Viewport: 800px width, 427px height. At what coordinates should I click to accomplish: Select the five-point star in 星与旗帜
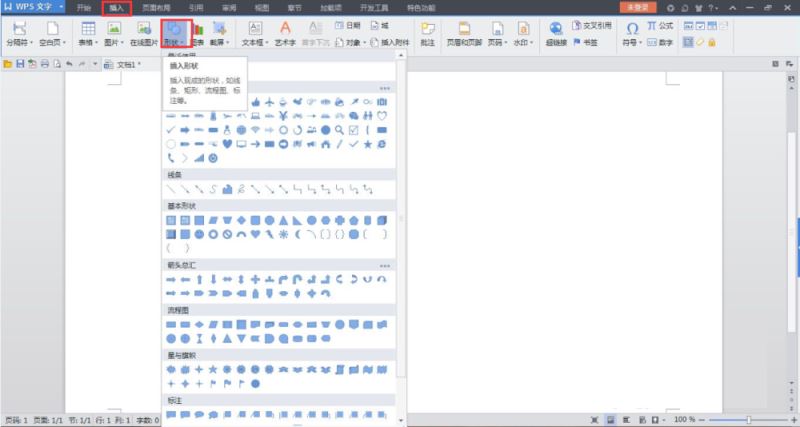click(x=213, y=369)
